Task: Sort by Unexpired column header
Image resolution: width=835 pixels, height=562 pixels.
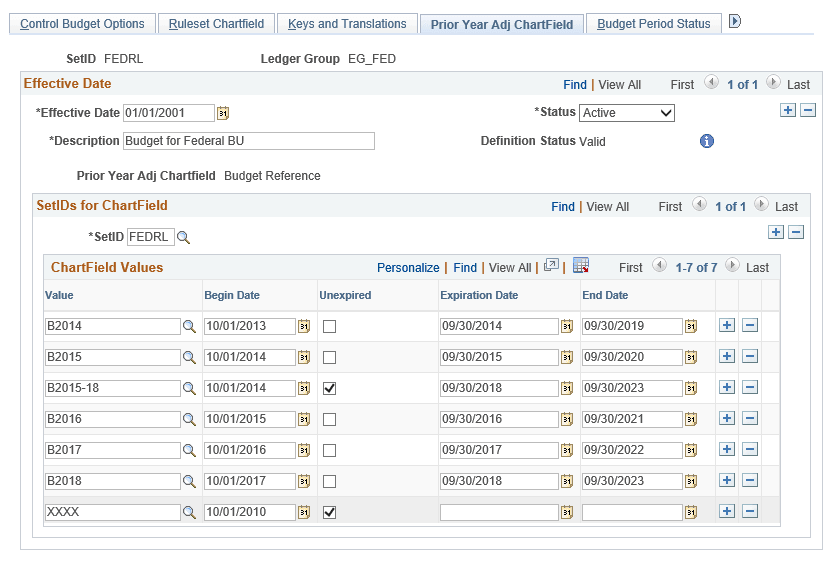Action: click(345, 295)
